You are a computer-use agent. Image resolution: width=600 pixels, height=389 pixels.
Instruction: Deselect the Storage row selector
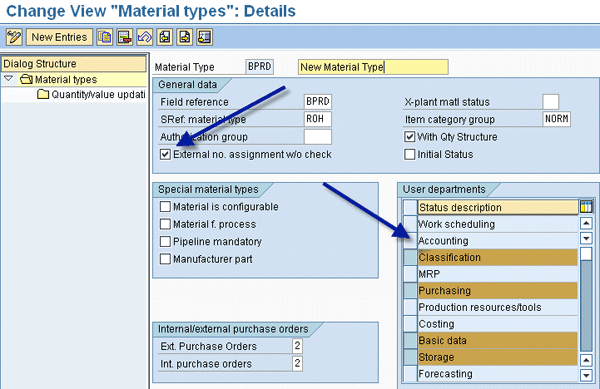pos(410,357)
